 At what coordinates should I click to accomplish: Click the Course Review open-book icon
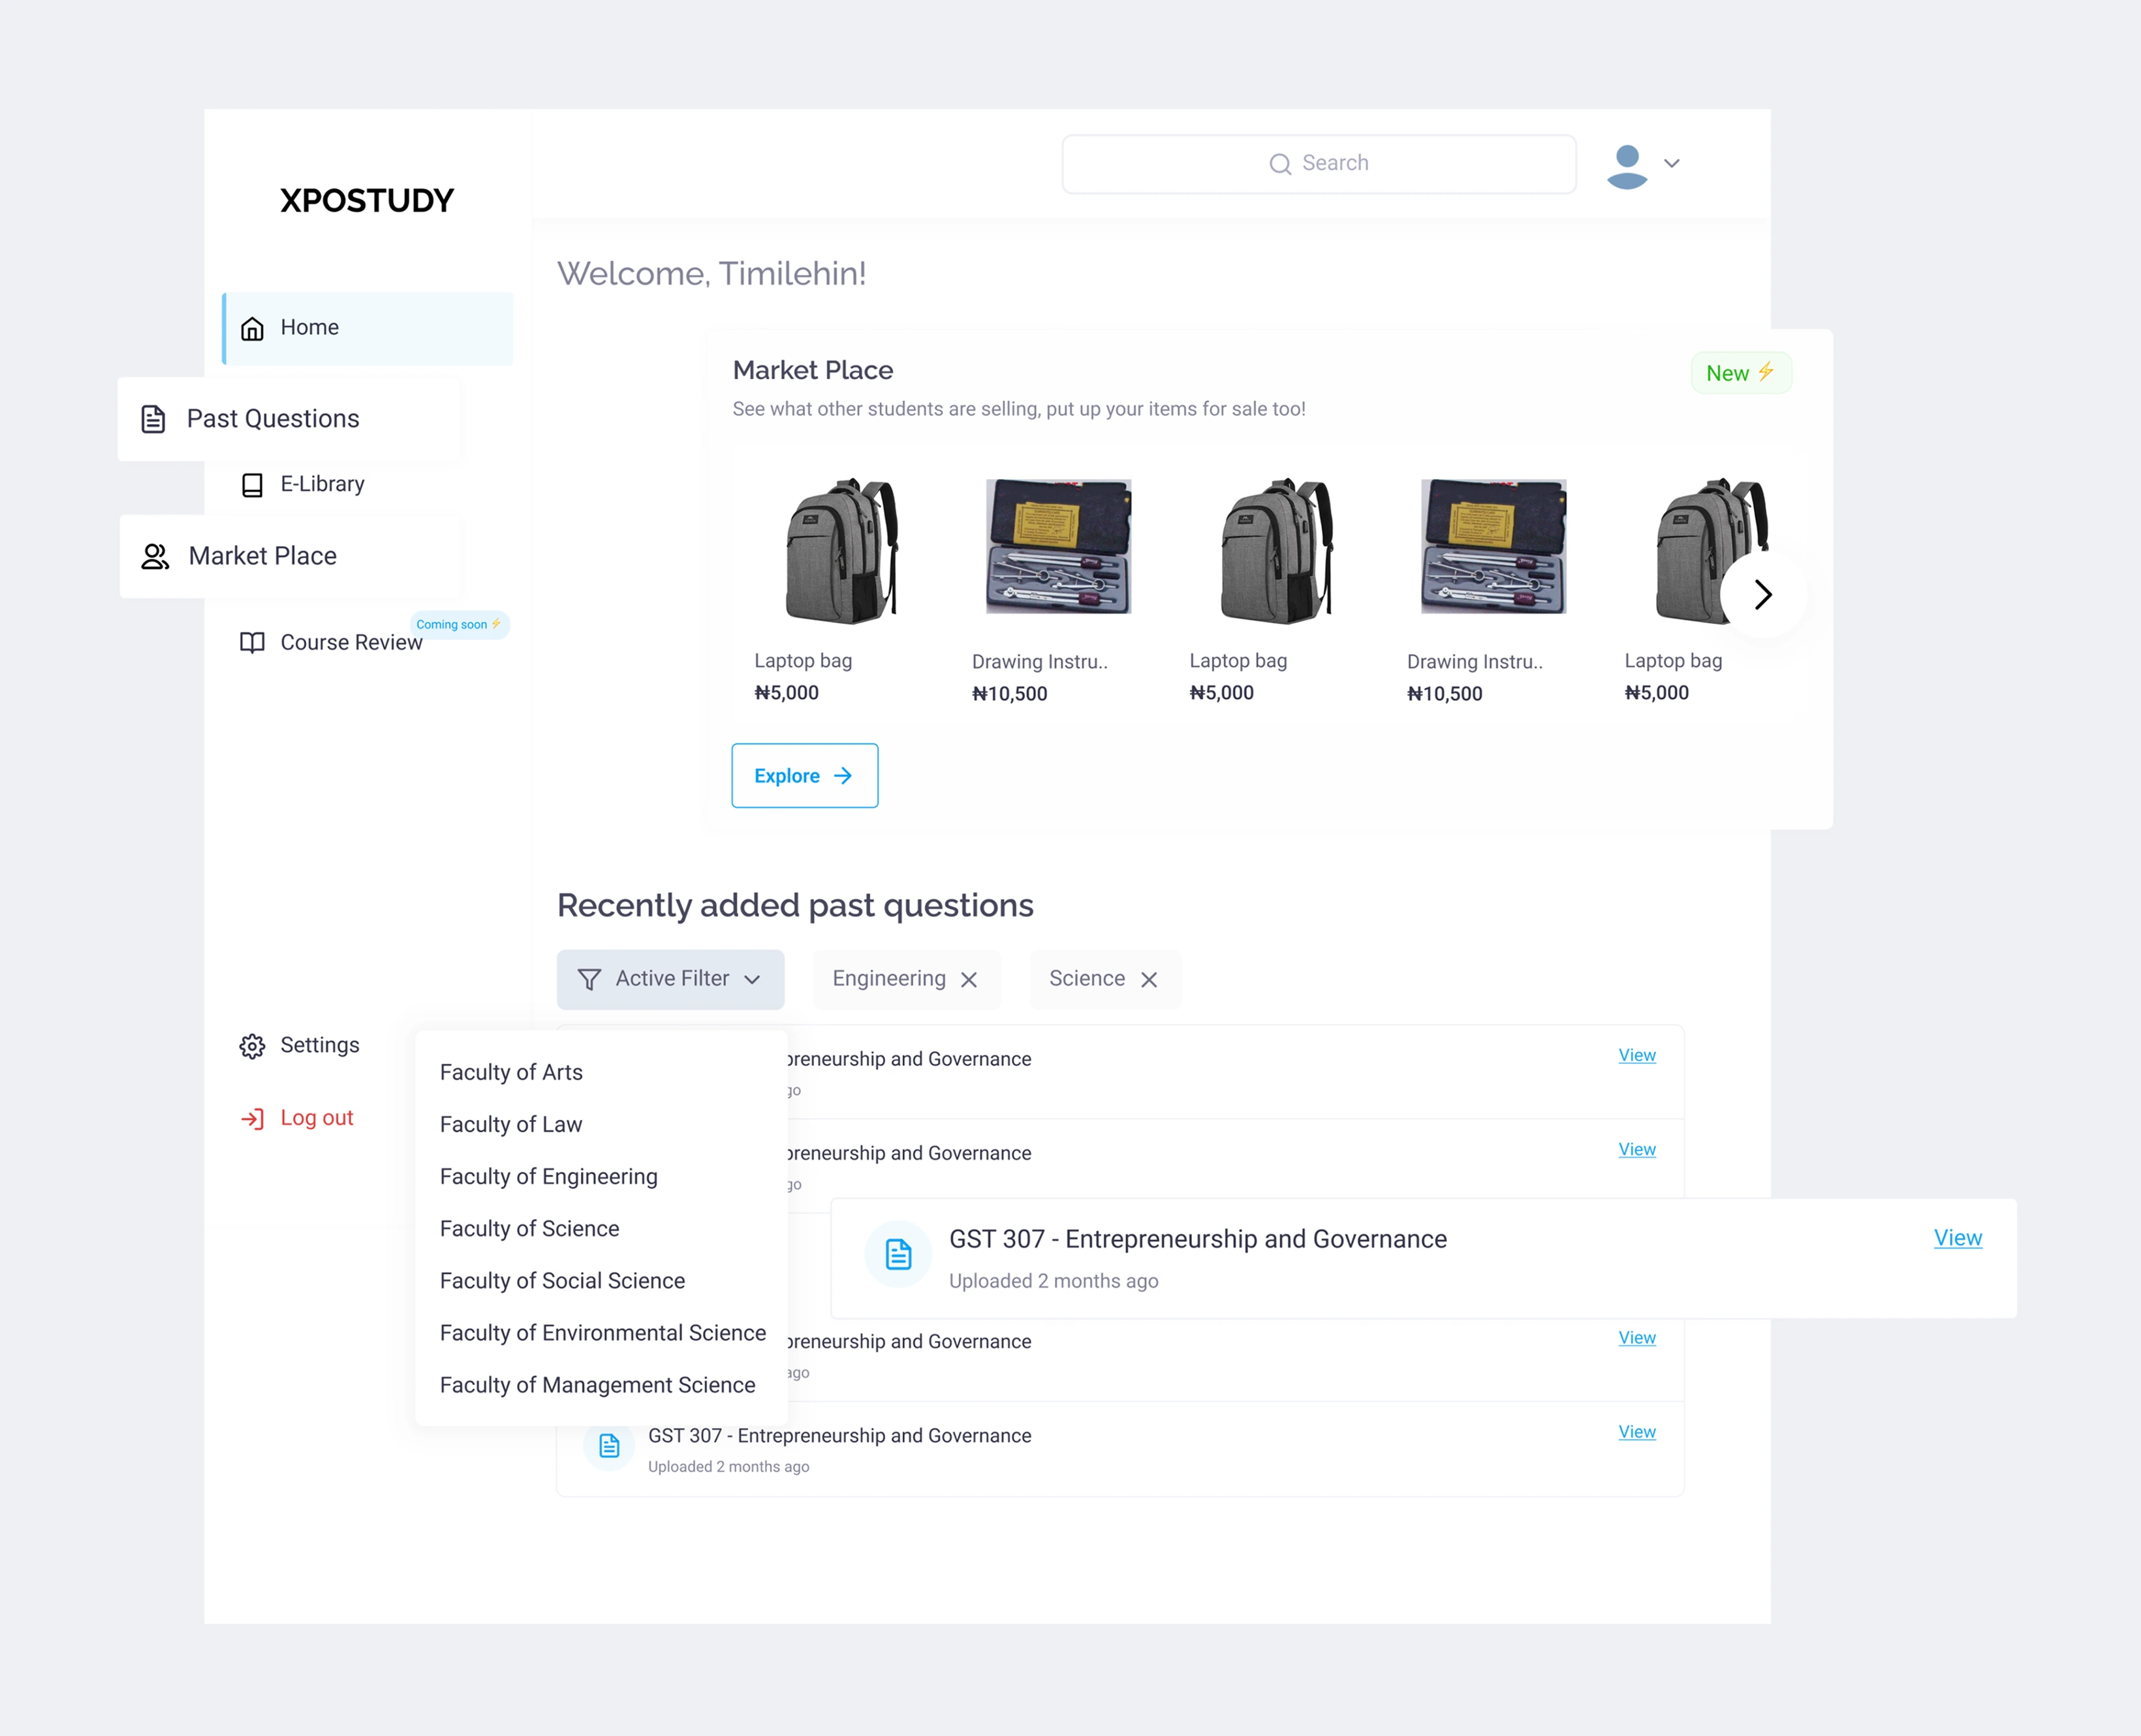(252, 642)
